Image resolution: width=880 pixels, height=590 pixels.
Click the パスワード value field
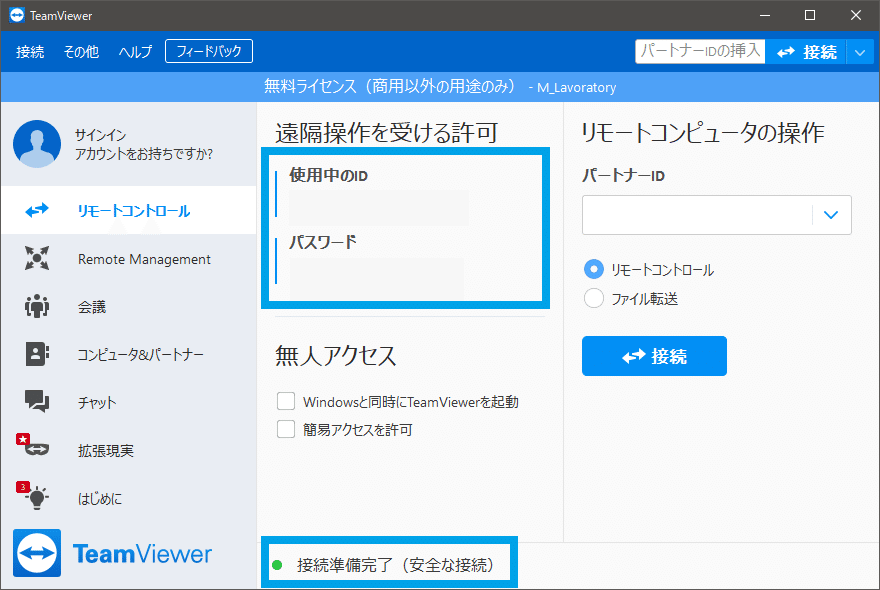point(377,277)
